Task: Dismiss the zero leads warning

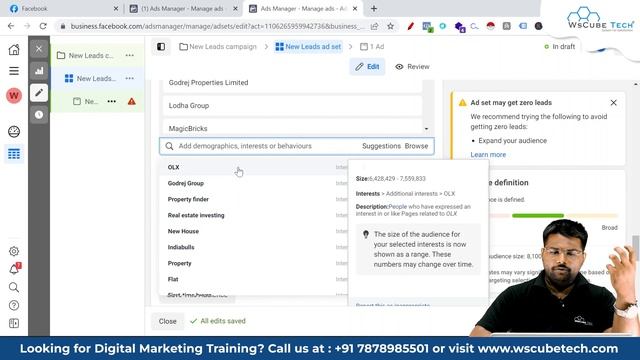Action: pos(613,103)
